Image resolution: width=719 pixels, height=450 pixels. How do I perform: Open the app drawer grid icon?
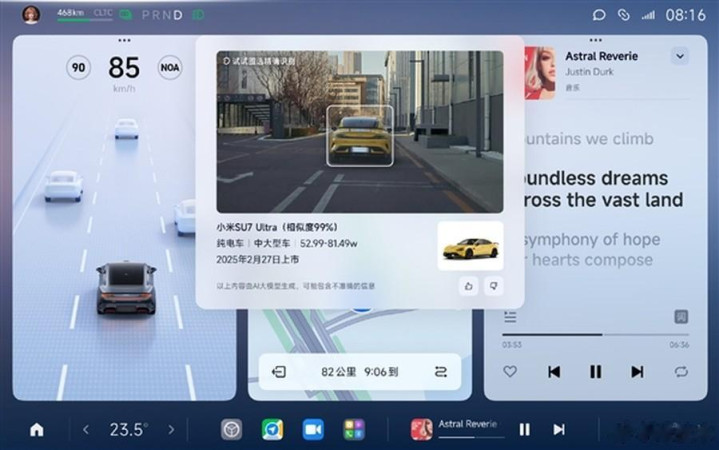[354, 430]
